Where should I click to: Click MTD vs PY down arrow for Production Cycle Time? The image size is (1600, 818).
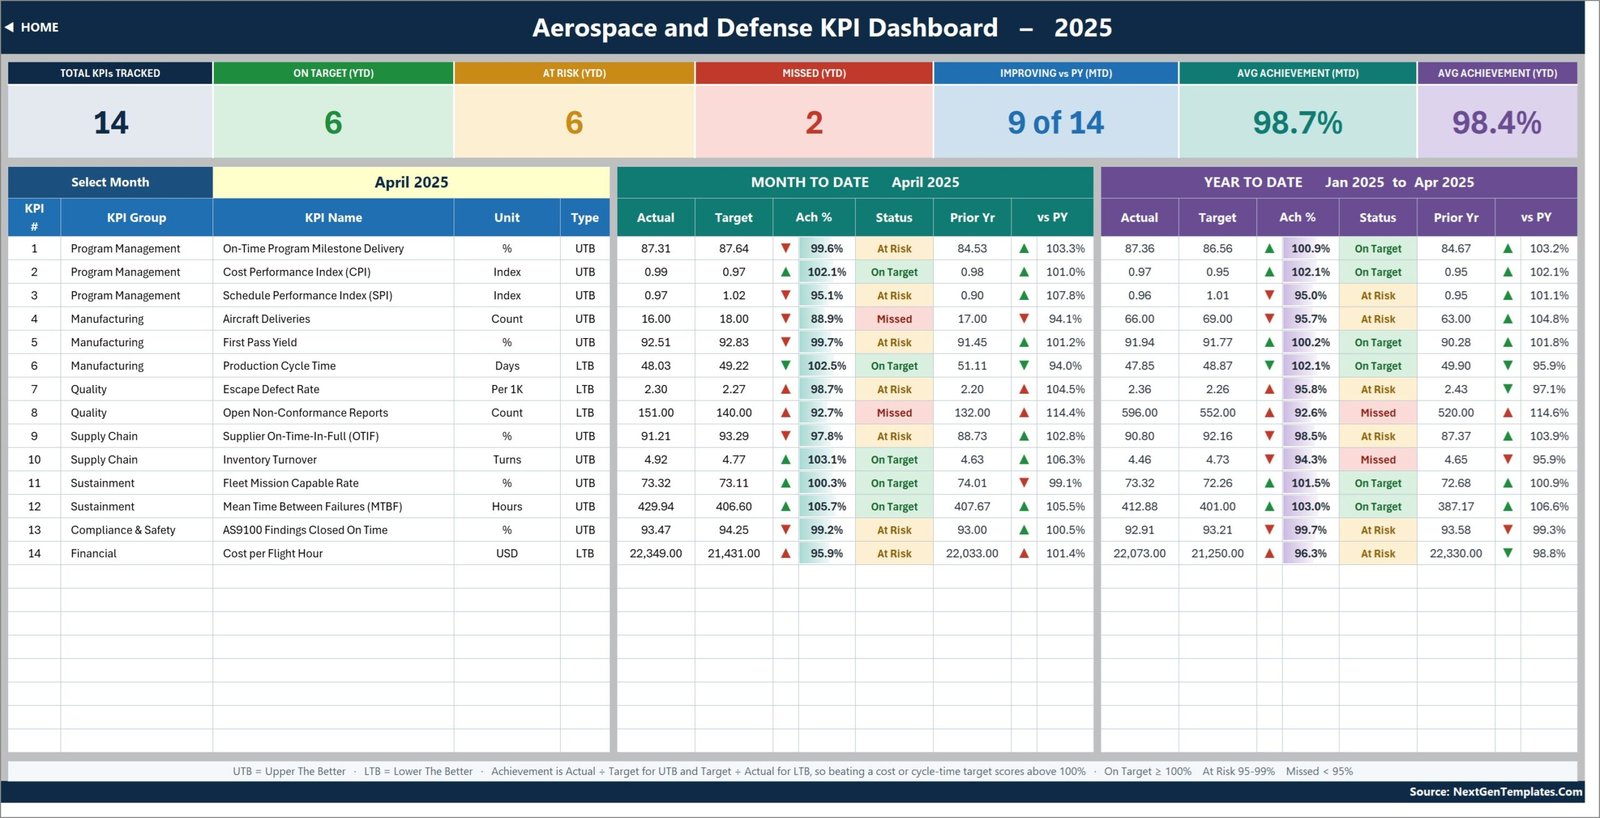[1024, 366]
